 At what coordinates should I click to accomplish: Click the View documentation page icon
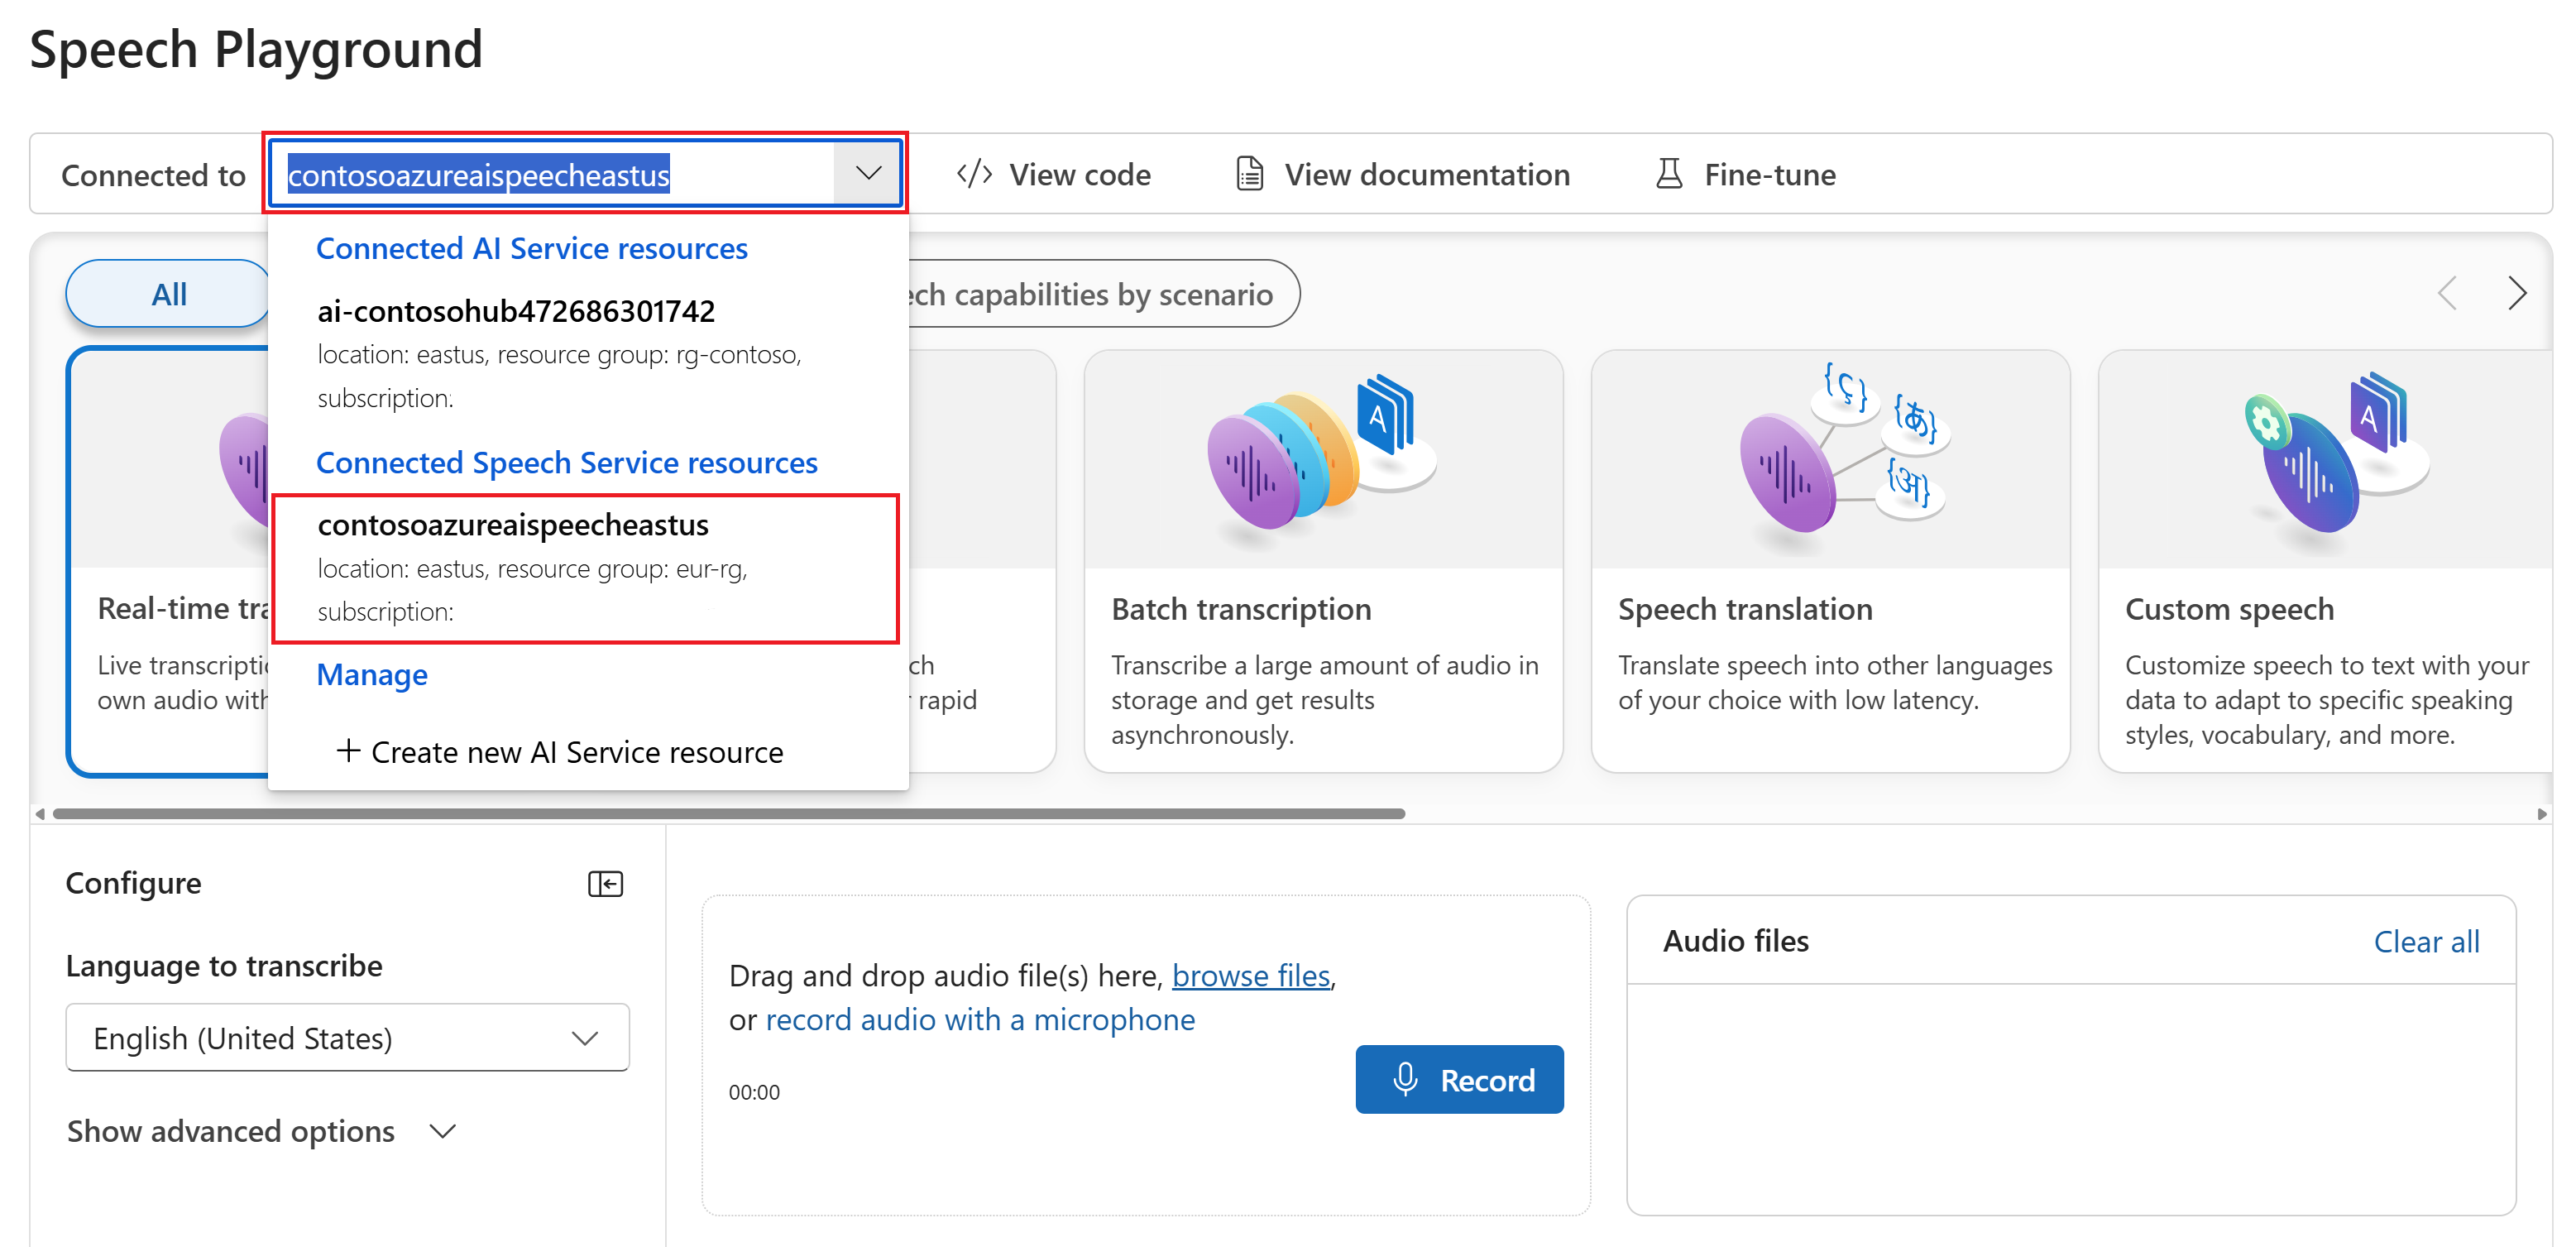point(1249,174)
